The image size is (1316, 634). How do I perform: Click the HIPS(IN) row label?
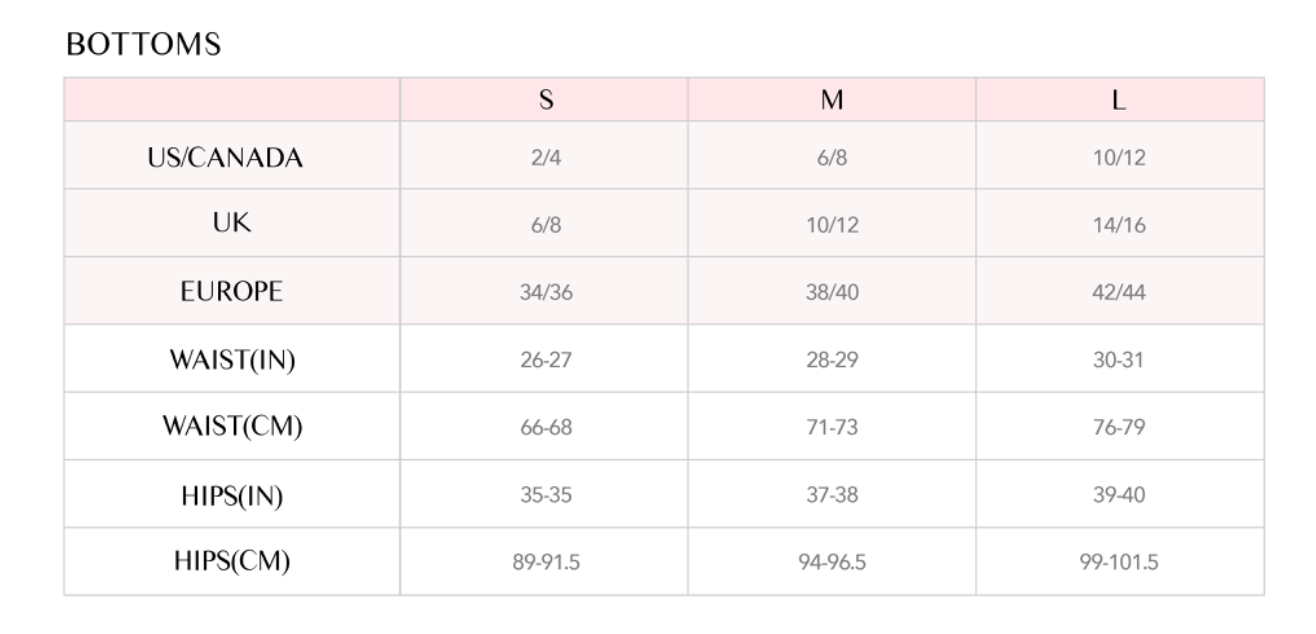232,495
